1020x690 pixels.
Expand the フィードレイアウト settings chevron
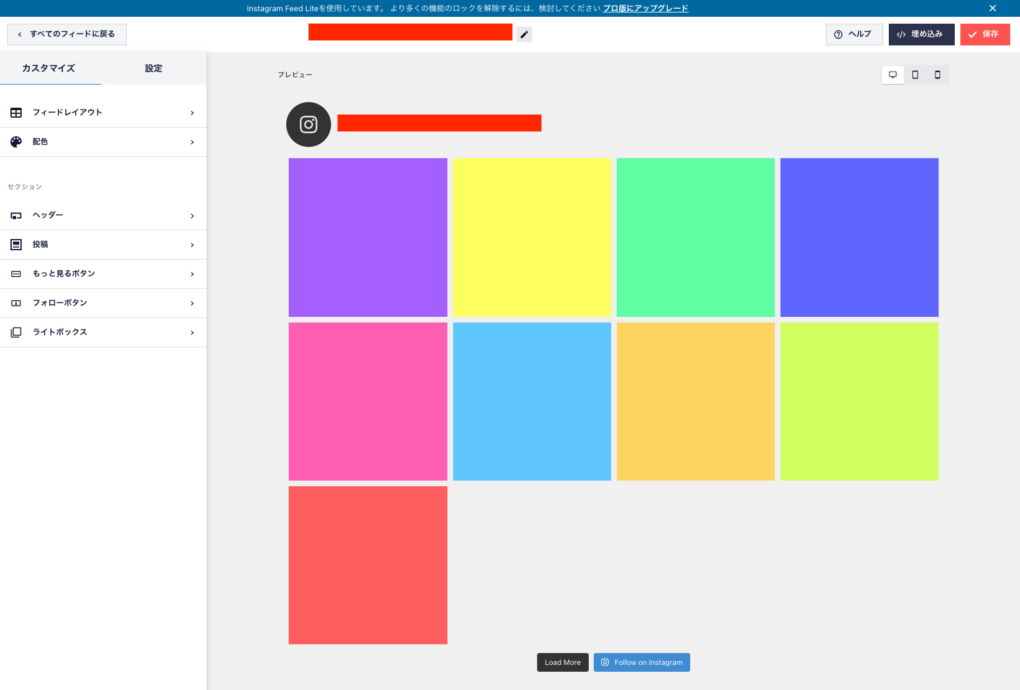[x=193, y=112]
